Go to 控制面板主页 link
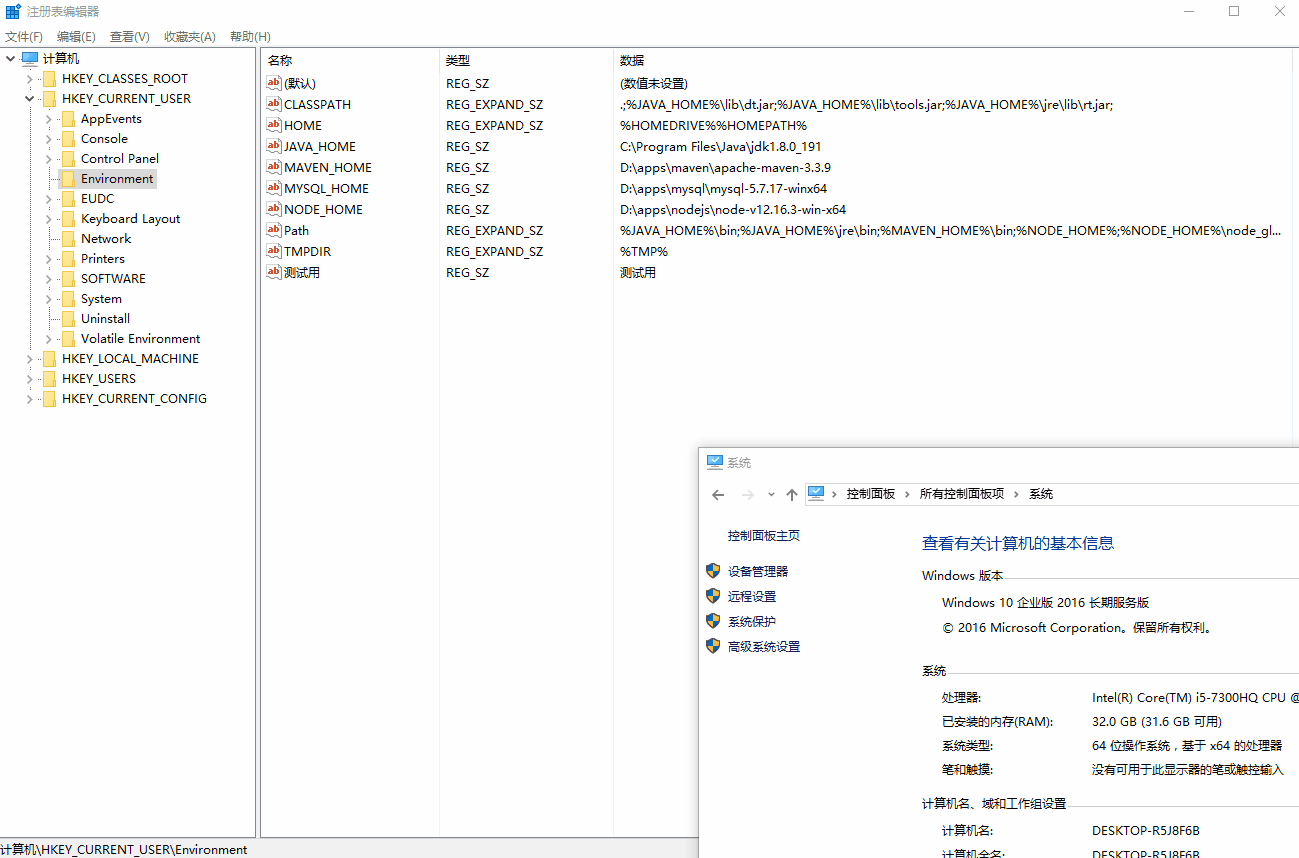Screen dimensions: 1299x858 point(764,535)
